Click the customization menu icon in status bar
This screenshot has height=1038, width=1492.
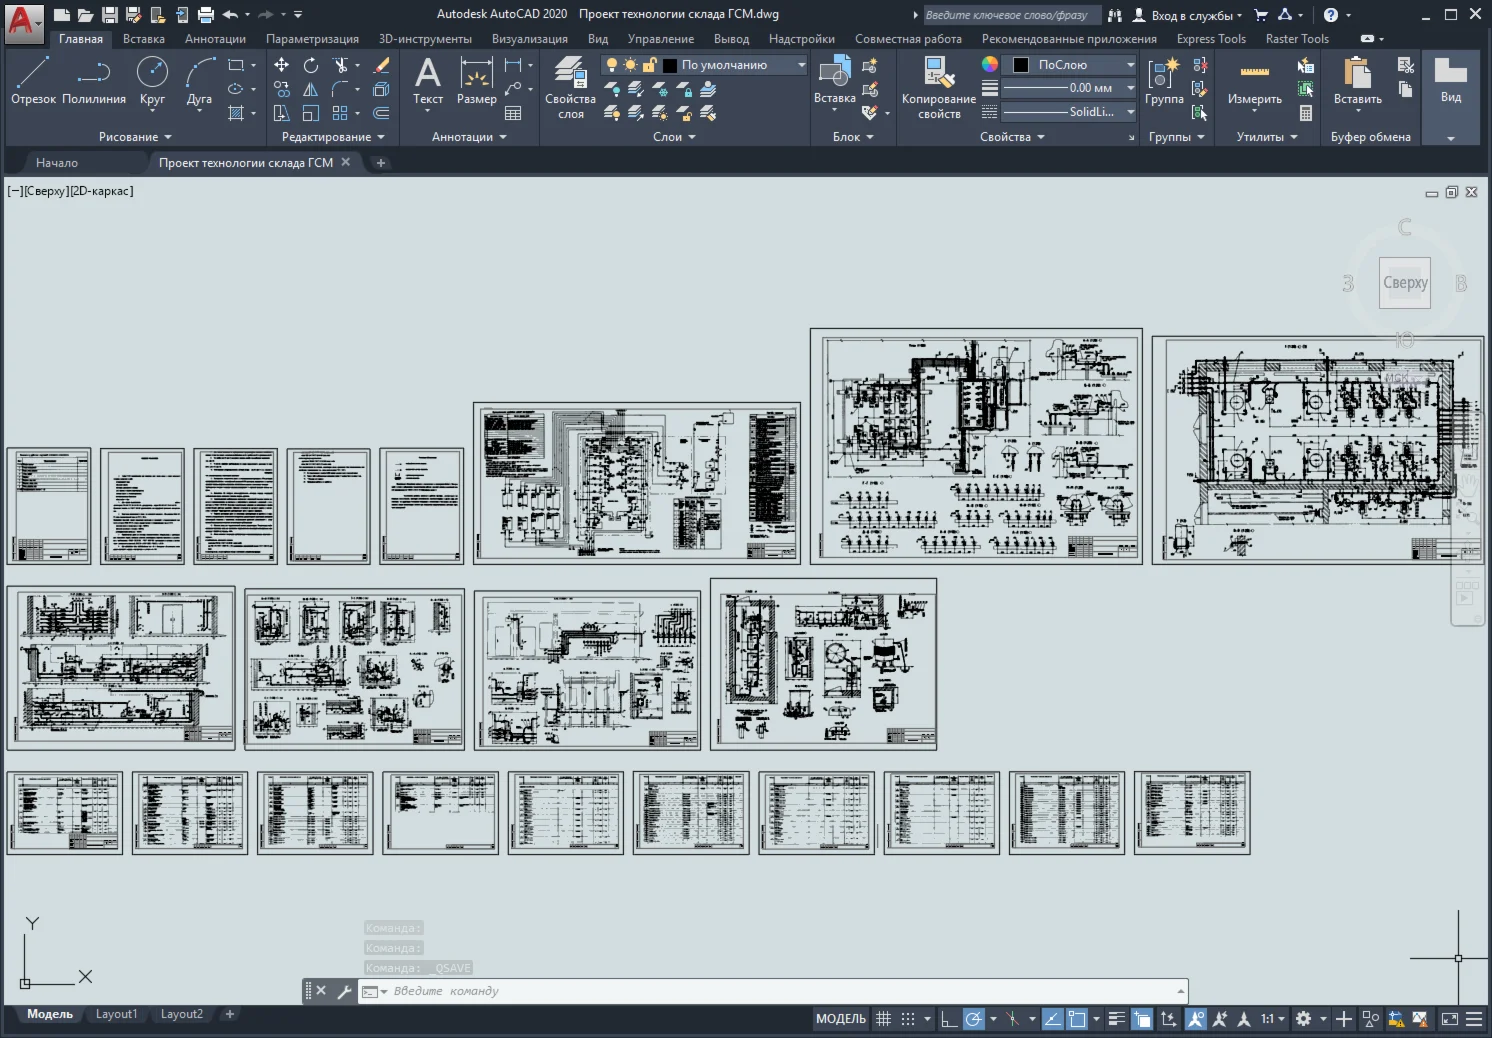tap(1474, 1019)
